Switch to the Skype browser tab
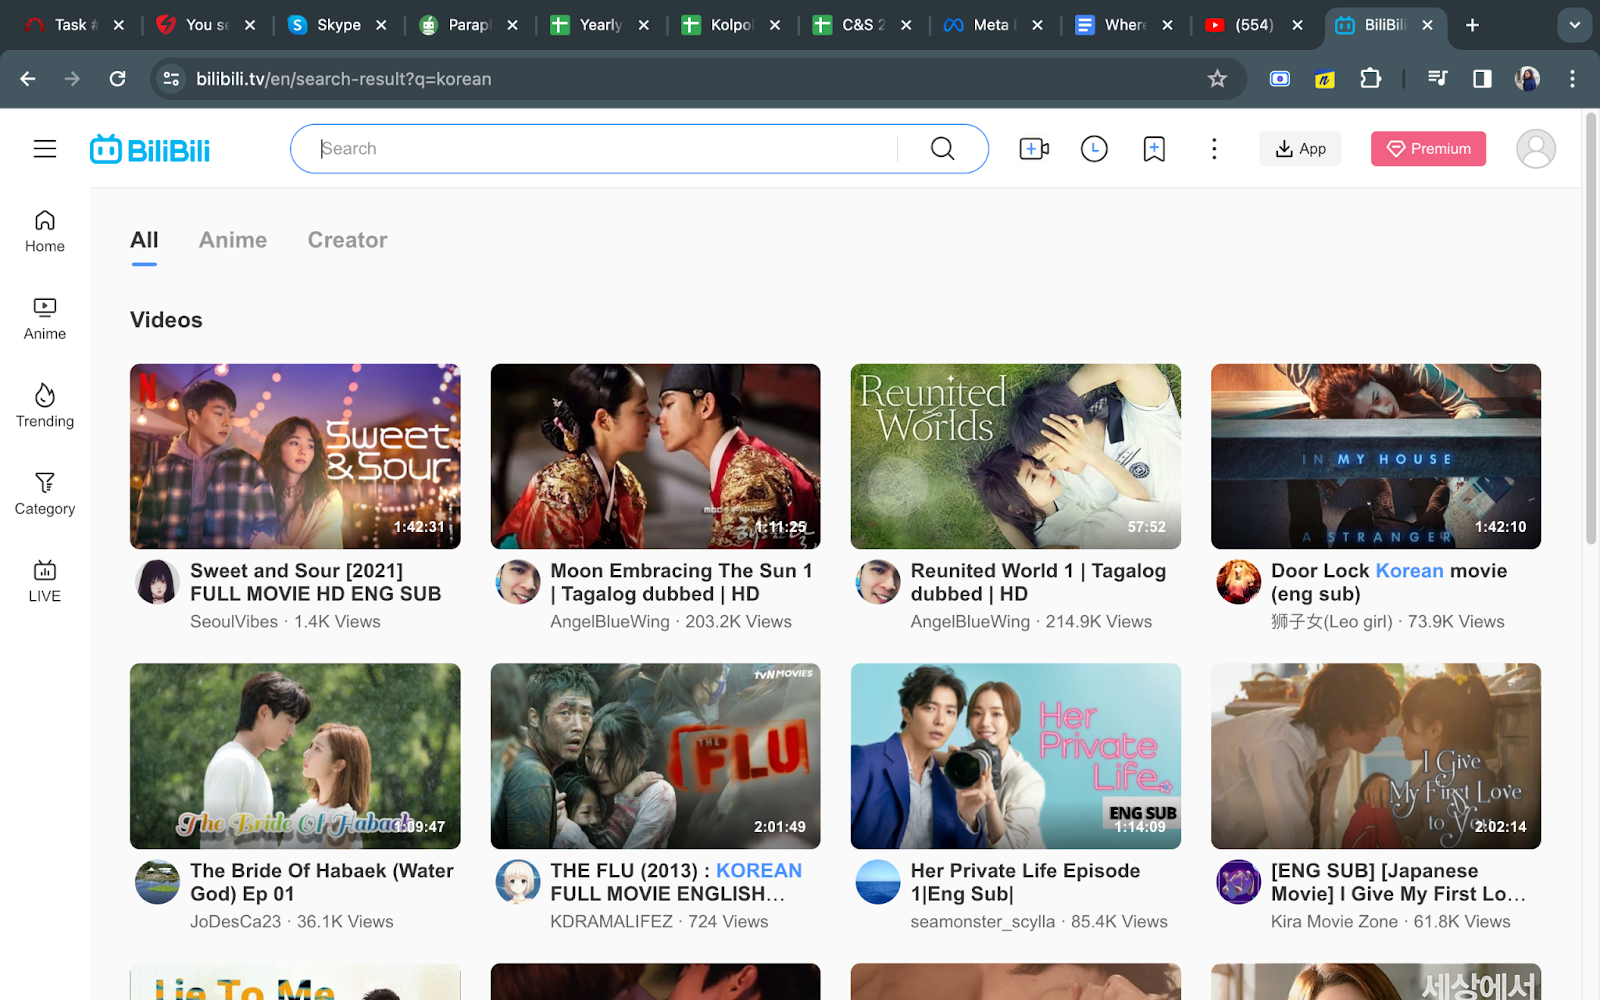The image size is (1600, 1000). tap(338, 25)
